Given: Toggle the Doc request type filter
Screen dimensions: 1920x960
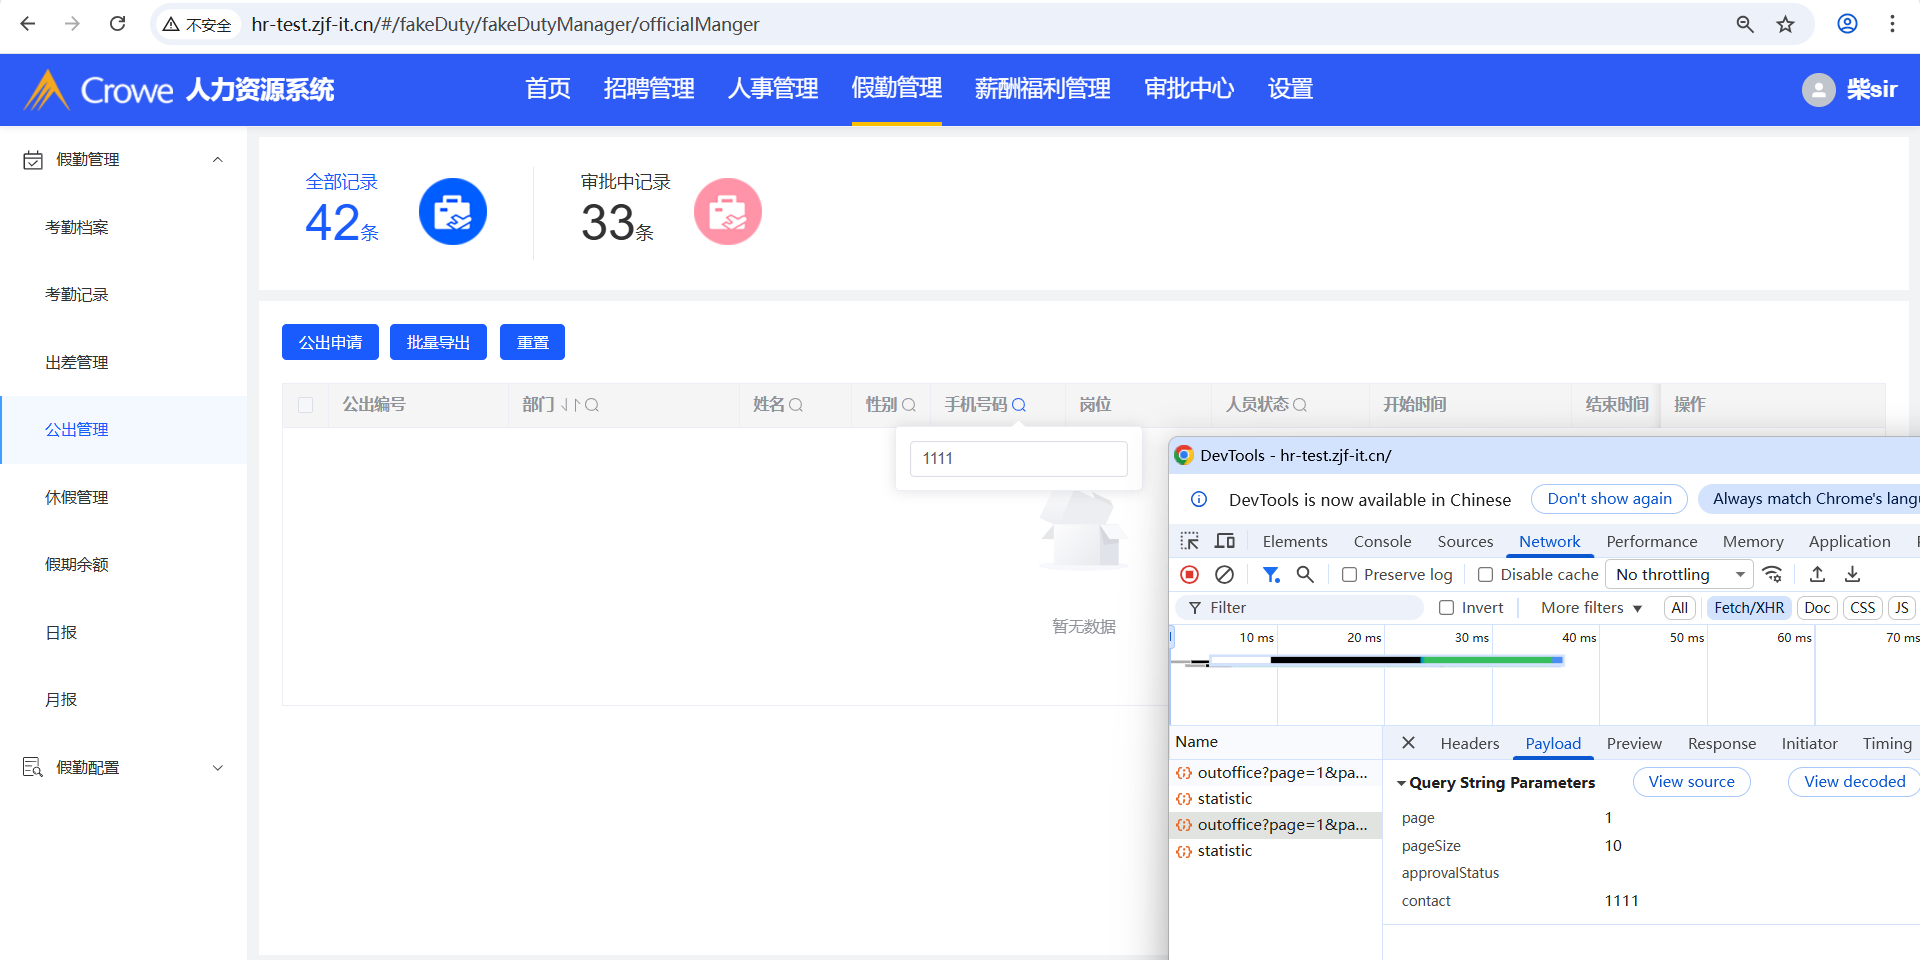Looking at the screenshot, I should [x=1817, y=607].
